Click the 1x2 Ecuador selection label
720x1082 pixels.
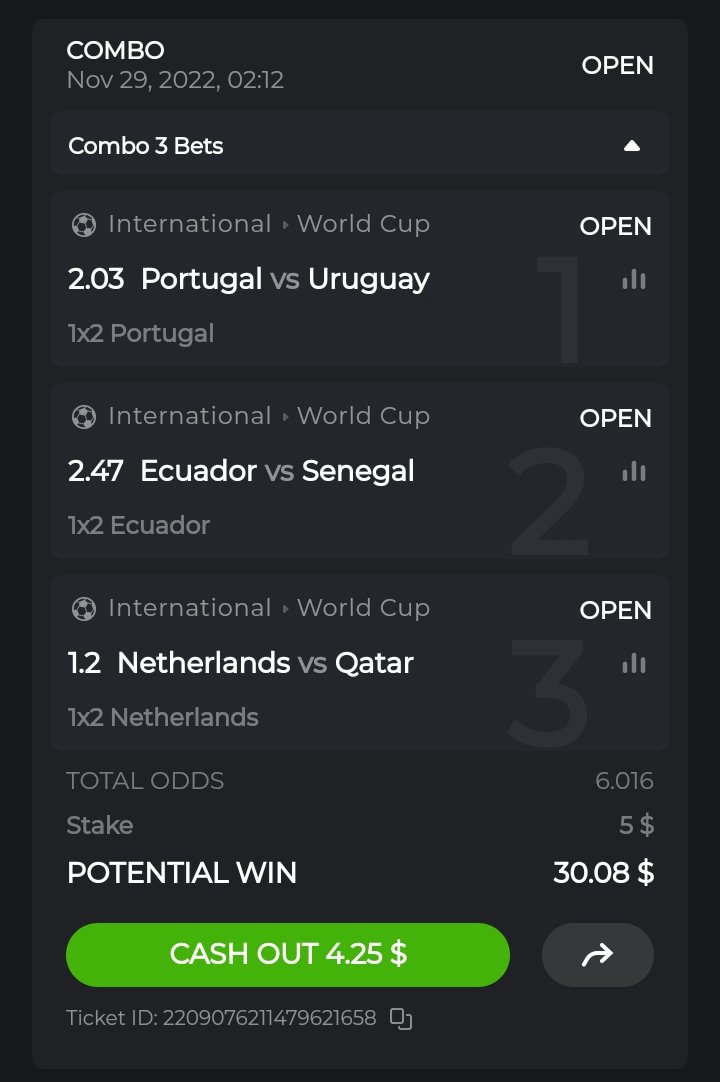pyautogui.click(x=139, y=525)
